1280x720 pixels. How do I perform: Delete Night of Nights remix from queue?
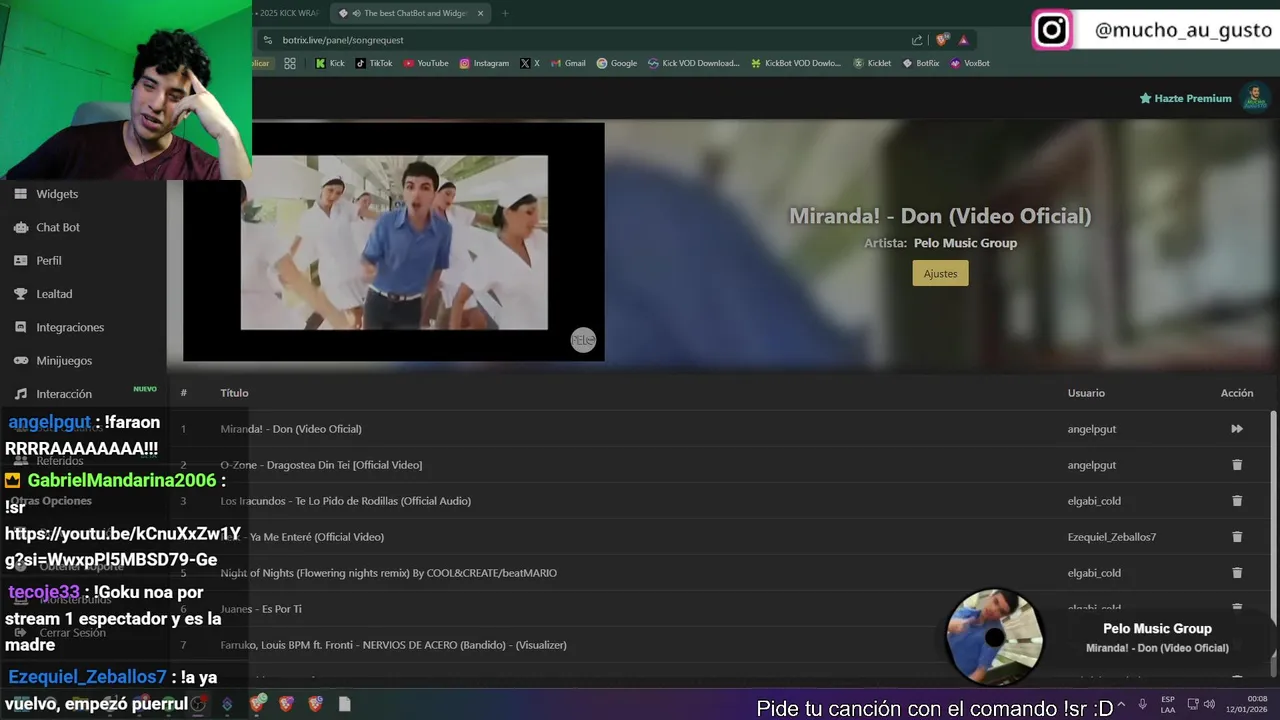click(1237, 573)
